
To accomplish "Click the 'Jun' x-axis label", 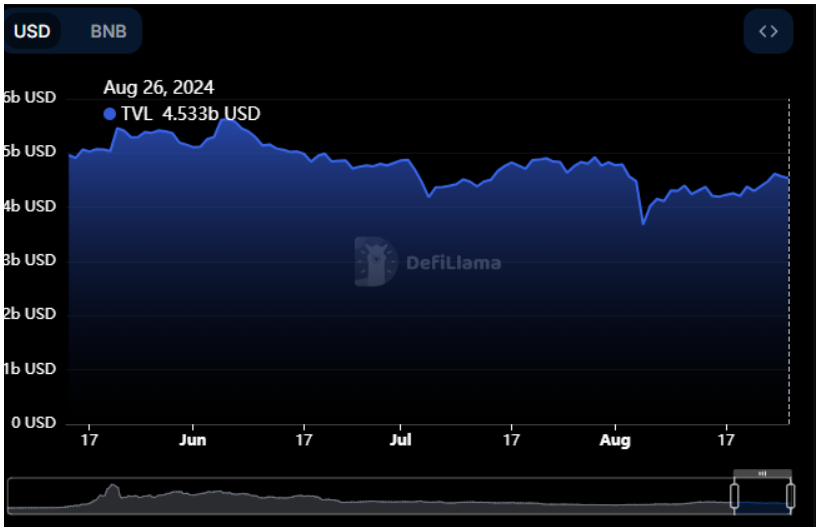I will pyautogui.click(x=192, y=439).
